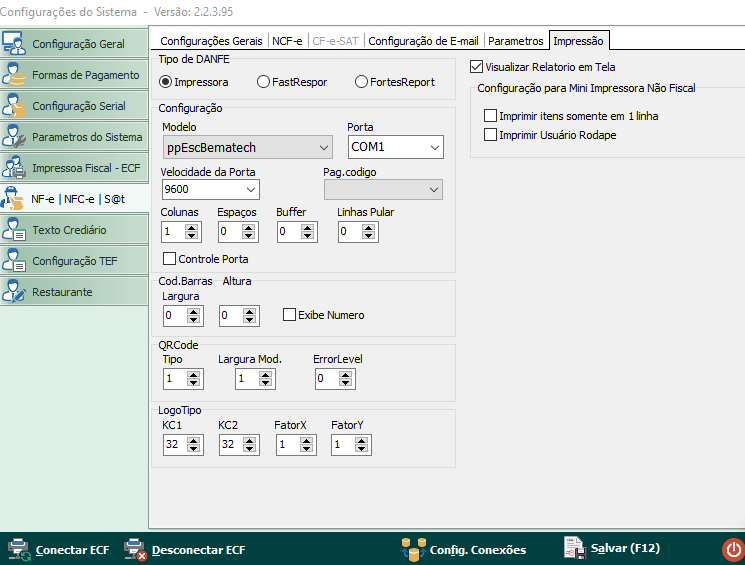Click the Texto Crediário icon
This screenshot has height=565, width=745.
(x=15, y=230)
